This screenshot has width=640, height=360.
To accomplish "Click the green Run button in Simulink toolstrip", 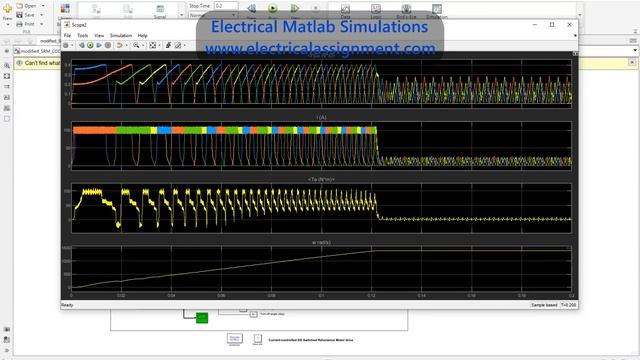I will pos(273,9).
